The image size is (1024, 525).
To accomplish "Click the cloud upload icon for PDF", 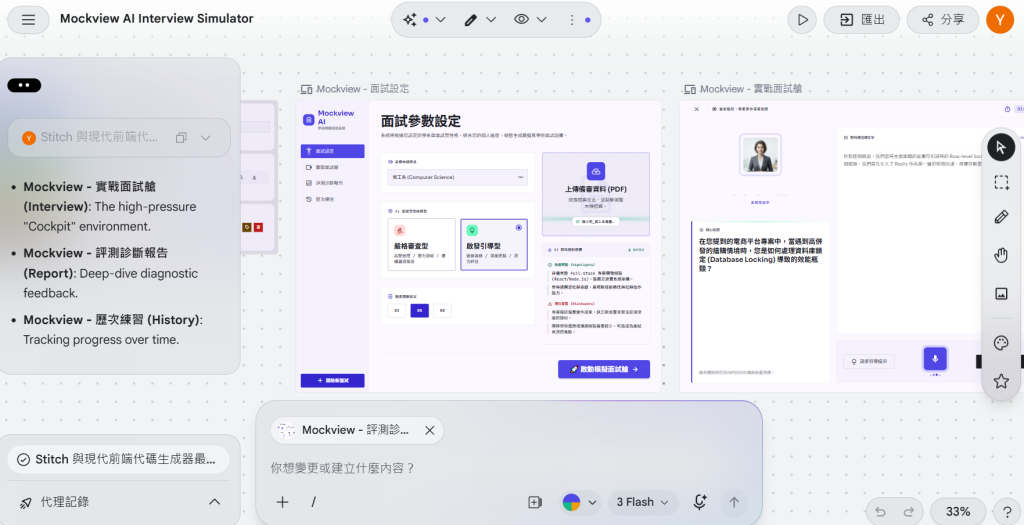I will tap(596, 171).
